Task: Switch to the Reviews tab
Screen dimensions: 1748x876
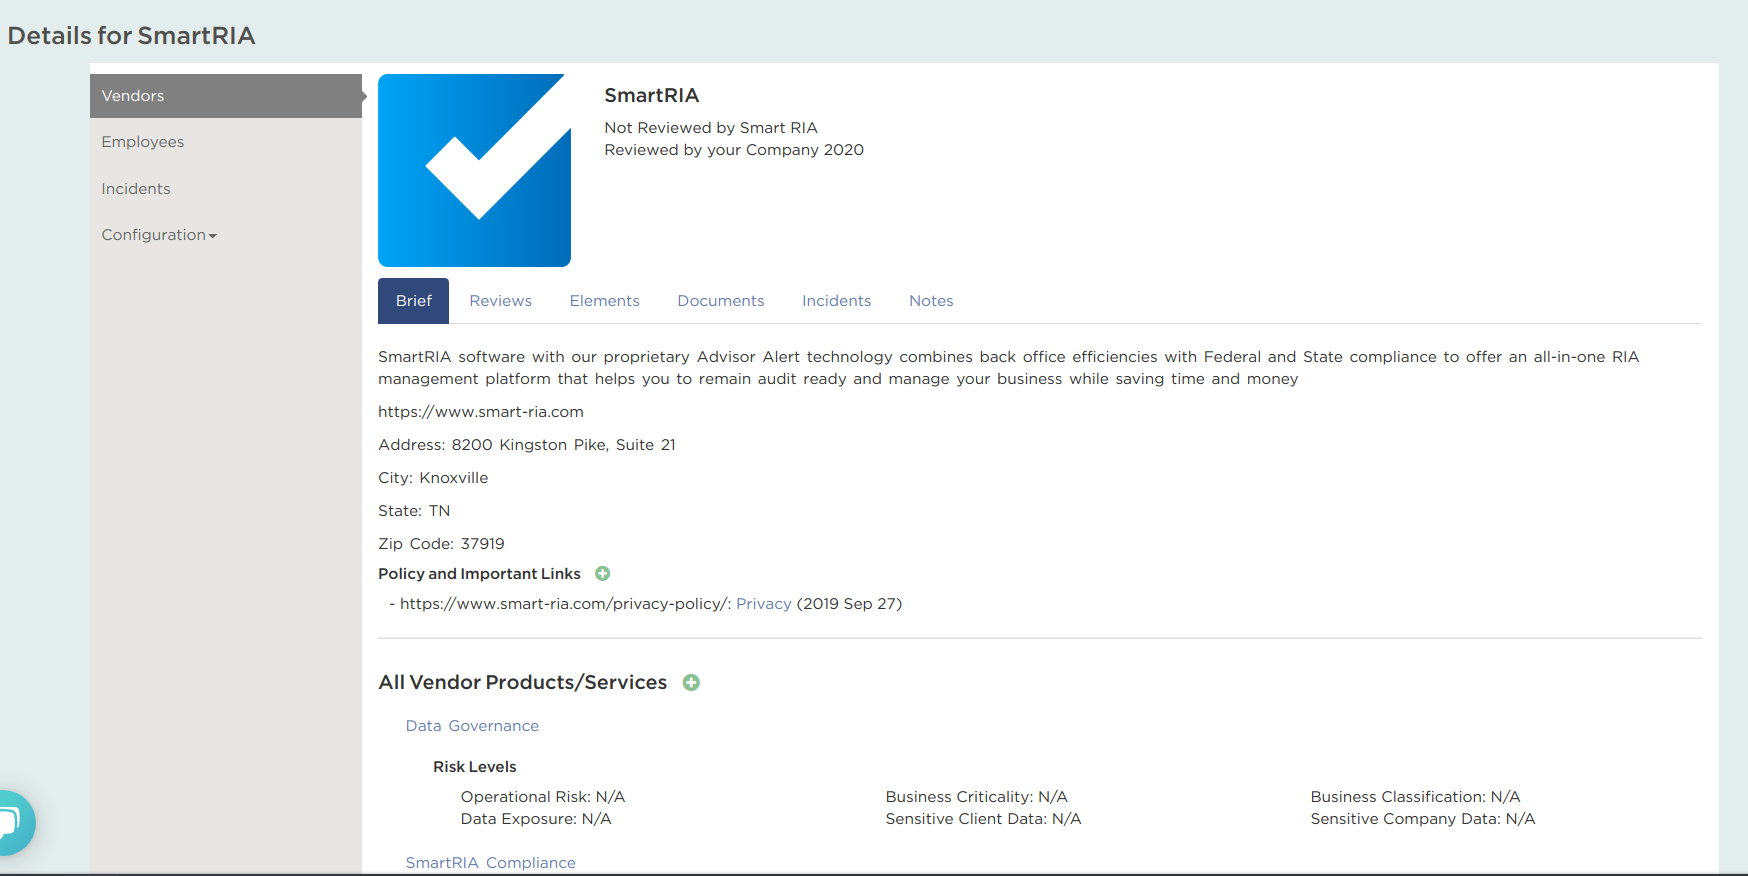Action: pos(501,301)
